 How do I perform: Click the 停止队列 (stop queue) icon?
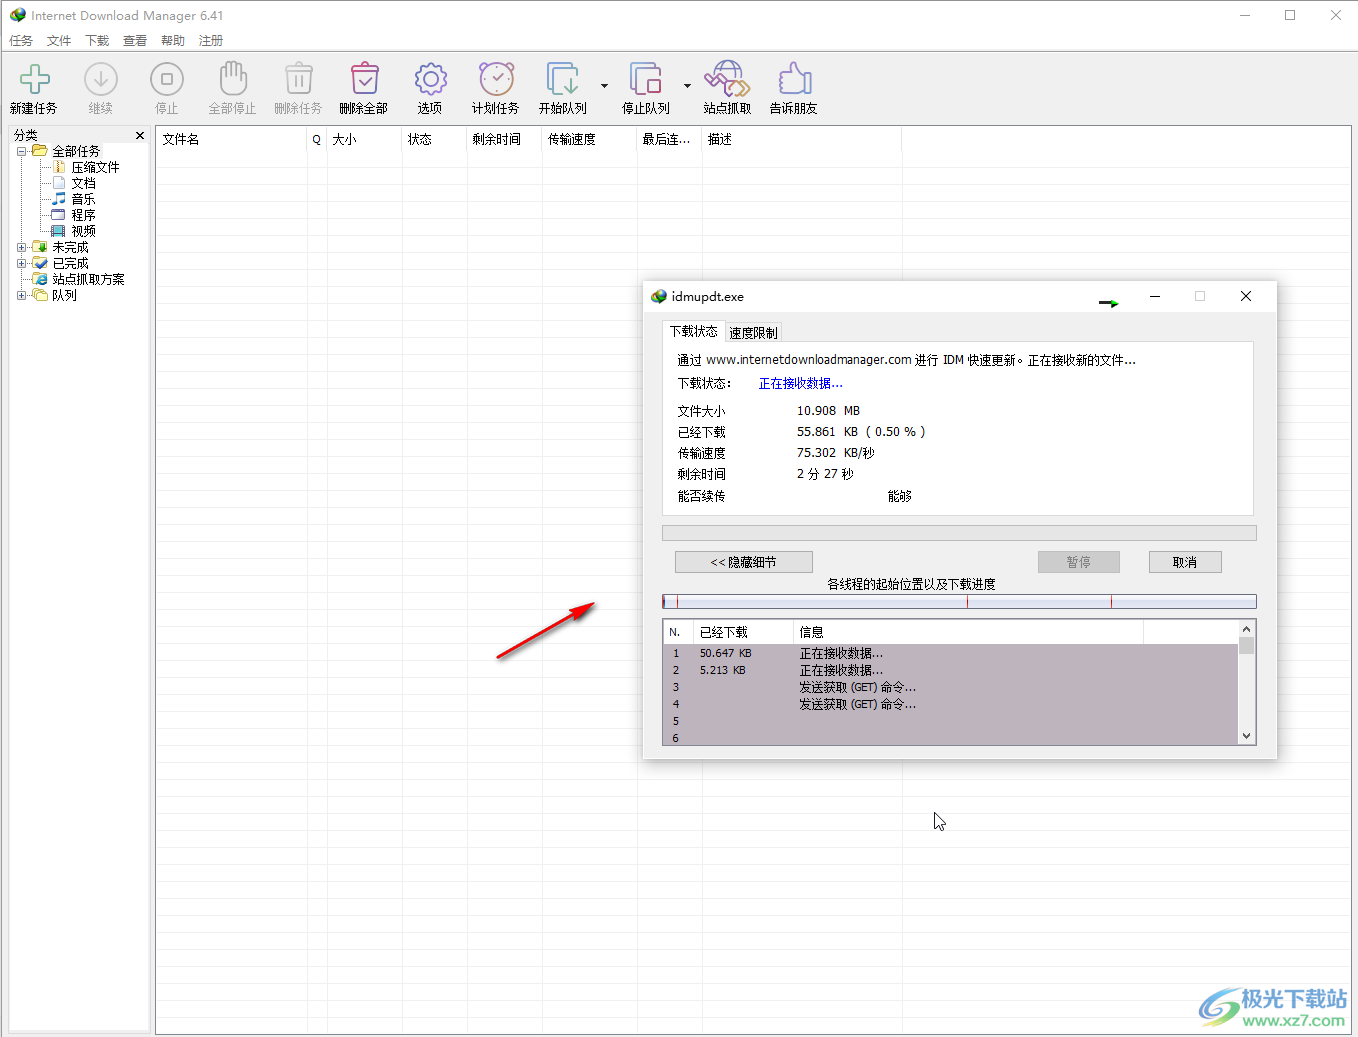pos(645,79)
